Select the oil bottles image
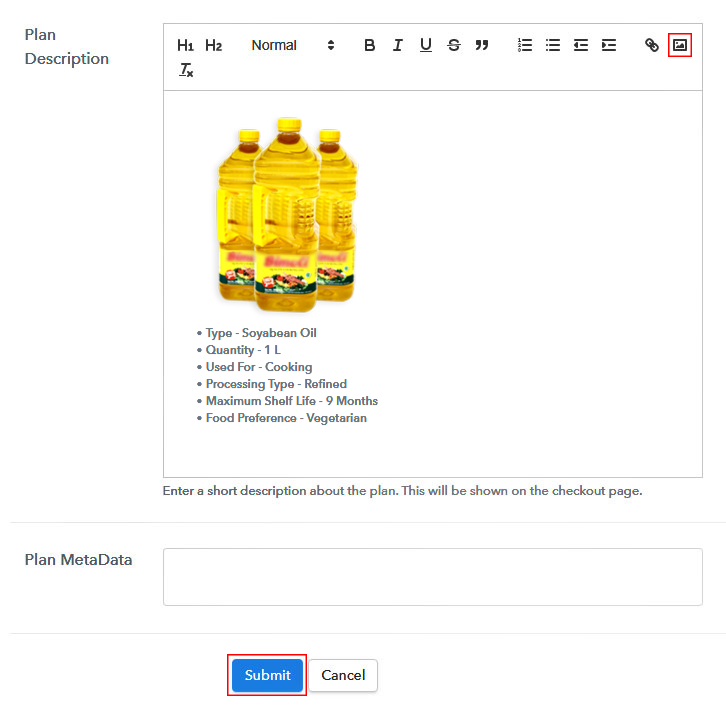Viewport: 726px width, 716px height. tap(288, 214)
